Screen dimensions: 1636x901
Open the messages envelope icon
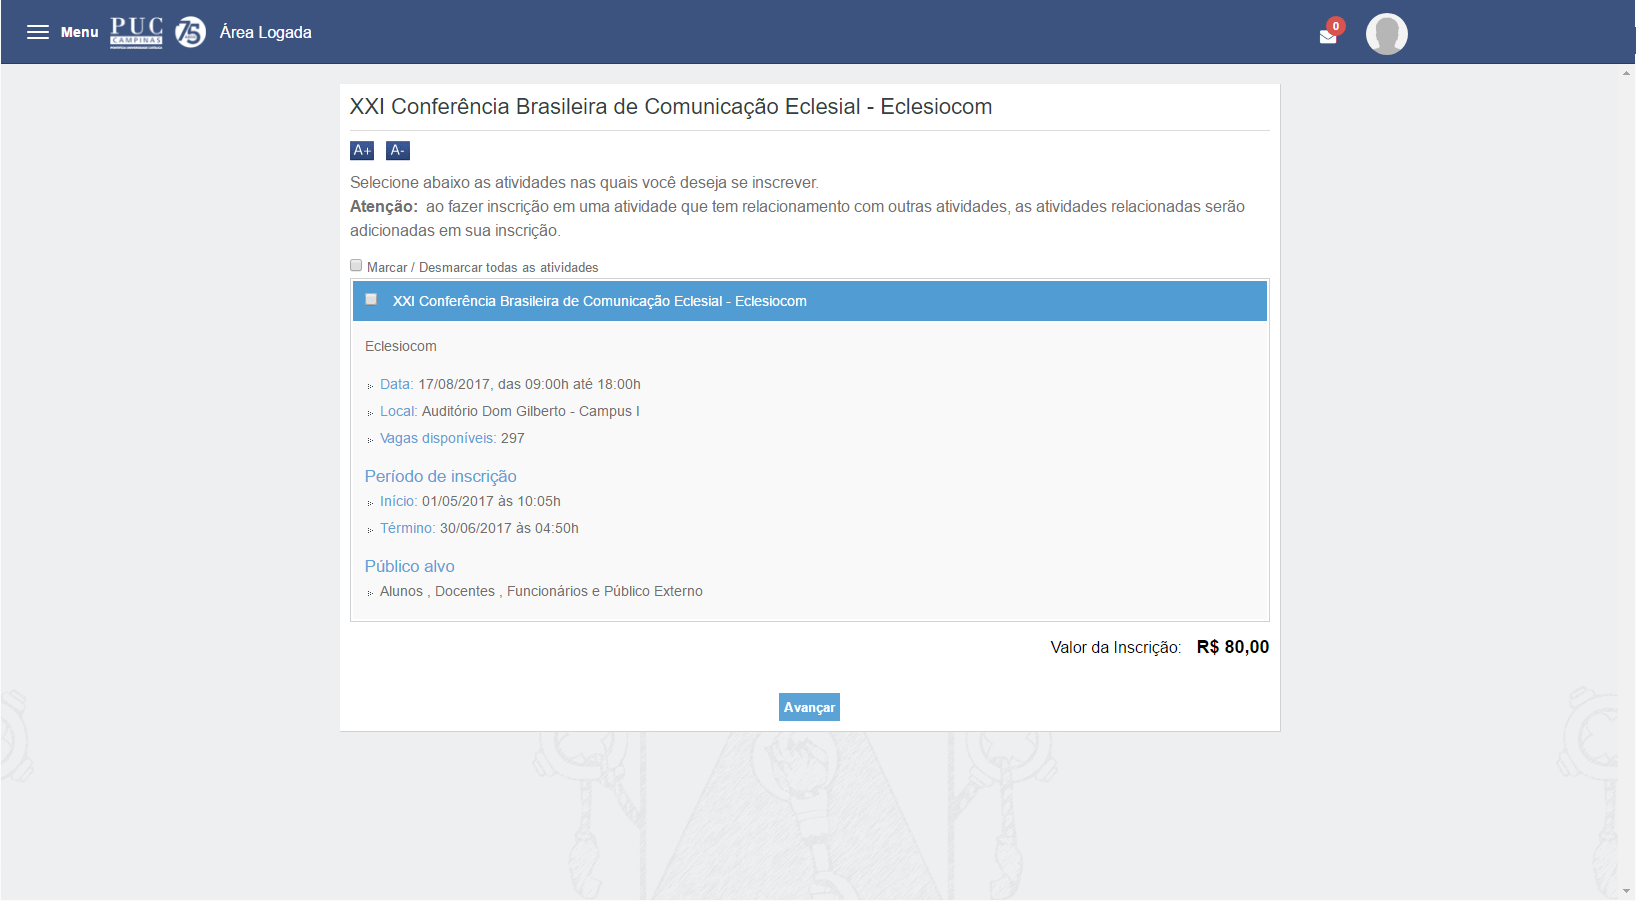[x=1328, y=37]
